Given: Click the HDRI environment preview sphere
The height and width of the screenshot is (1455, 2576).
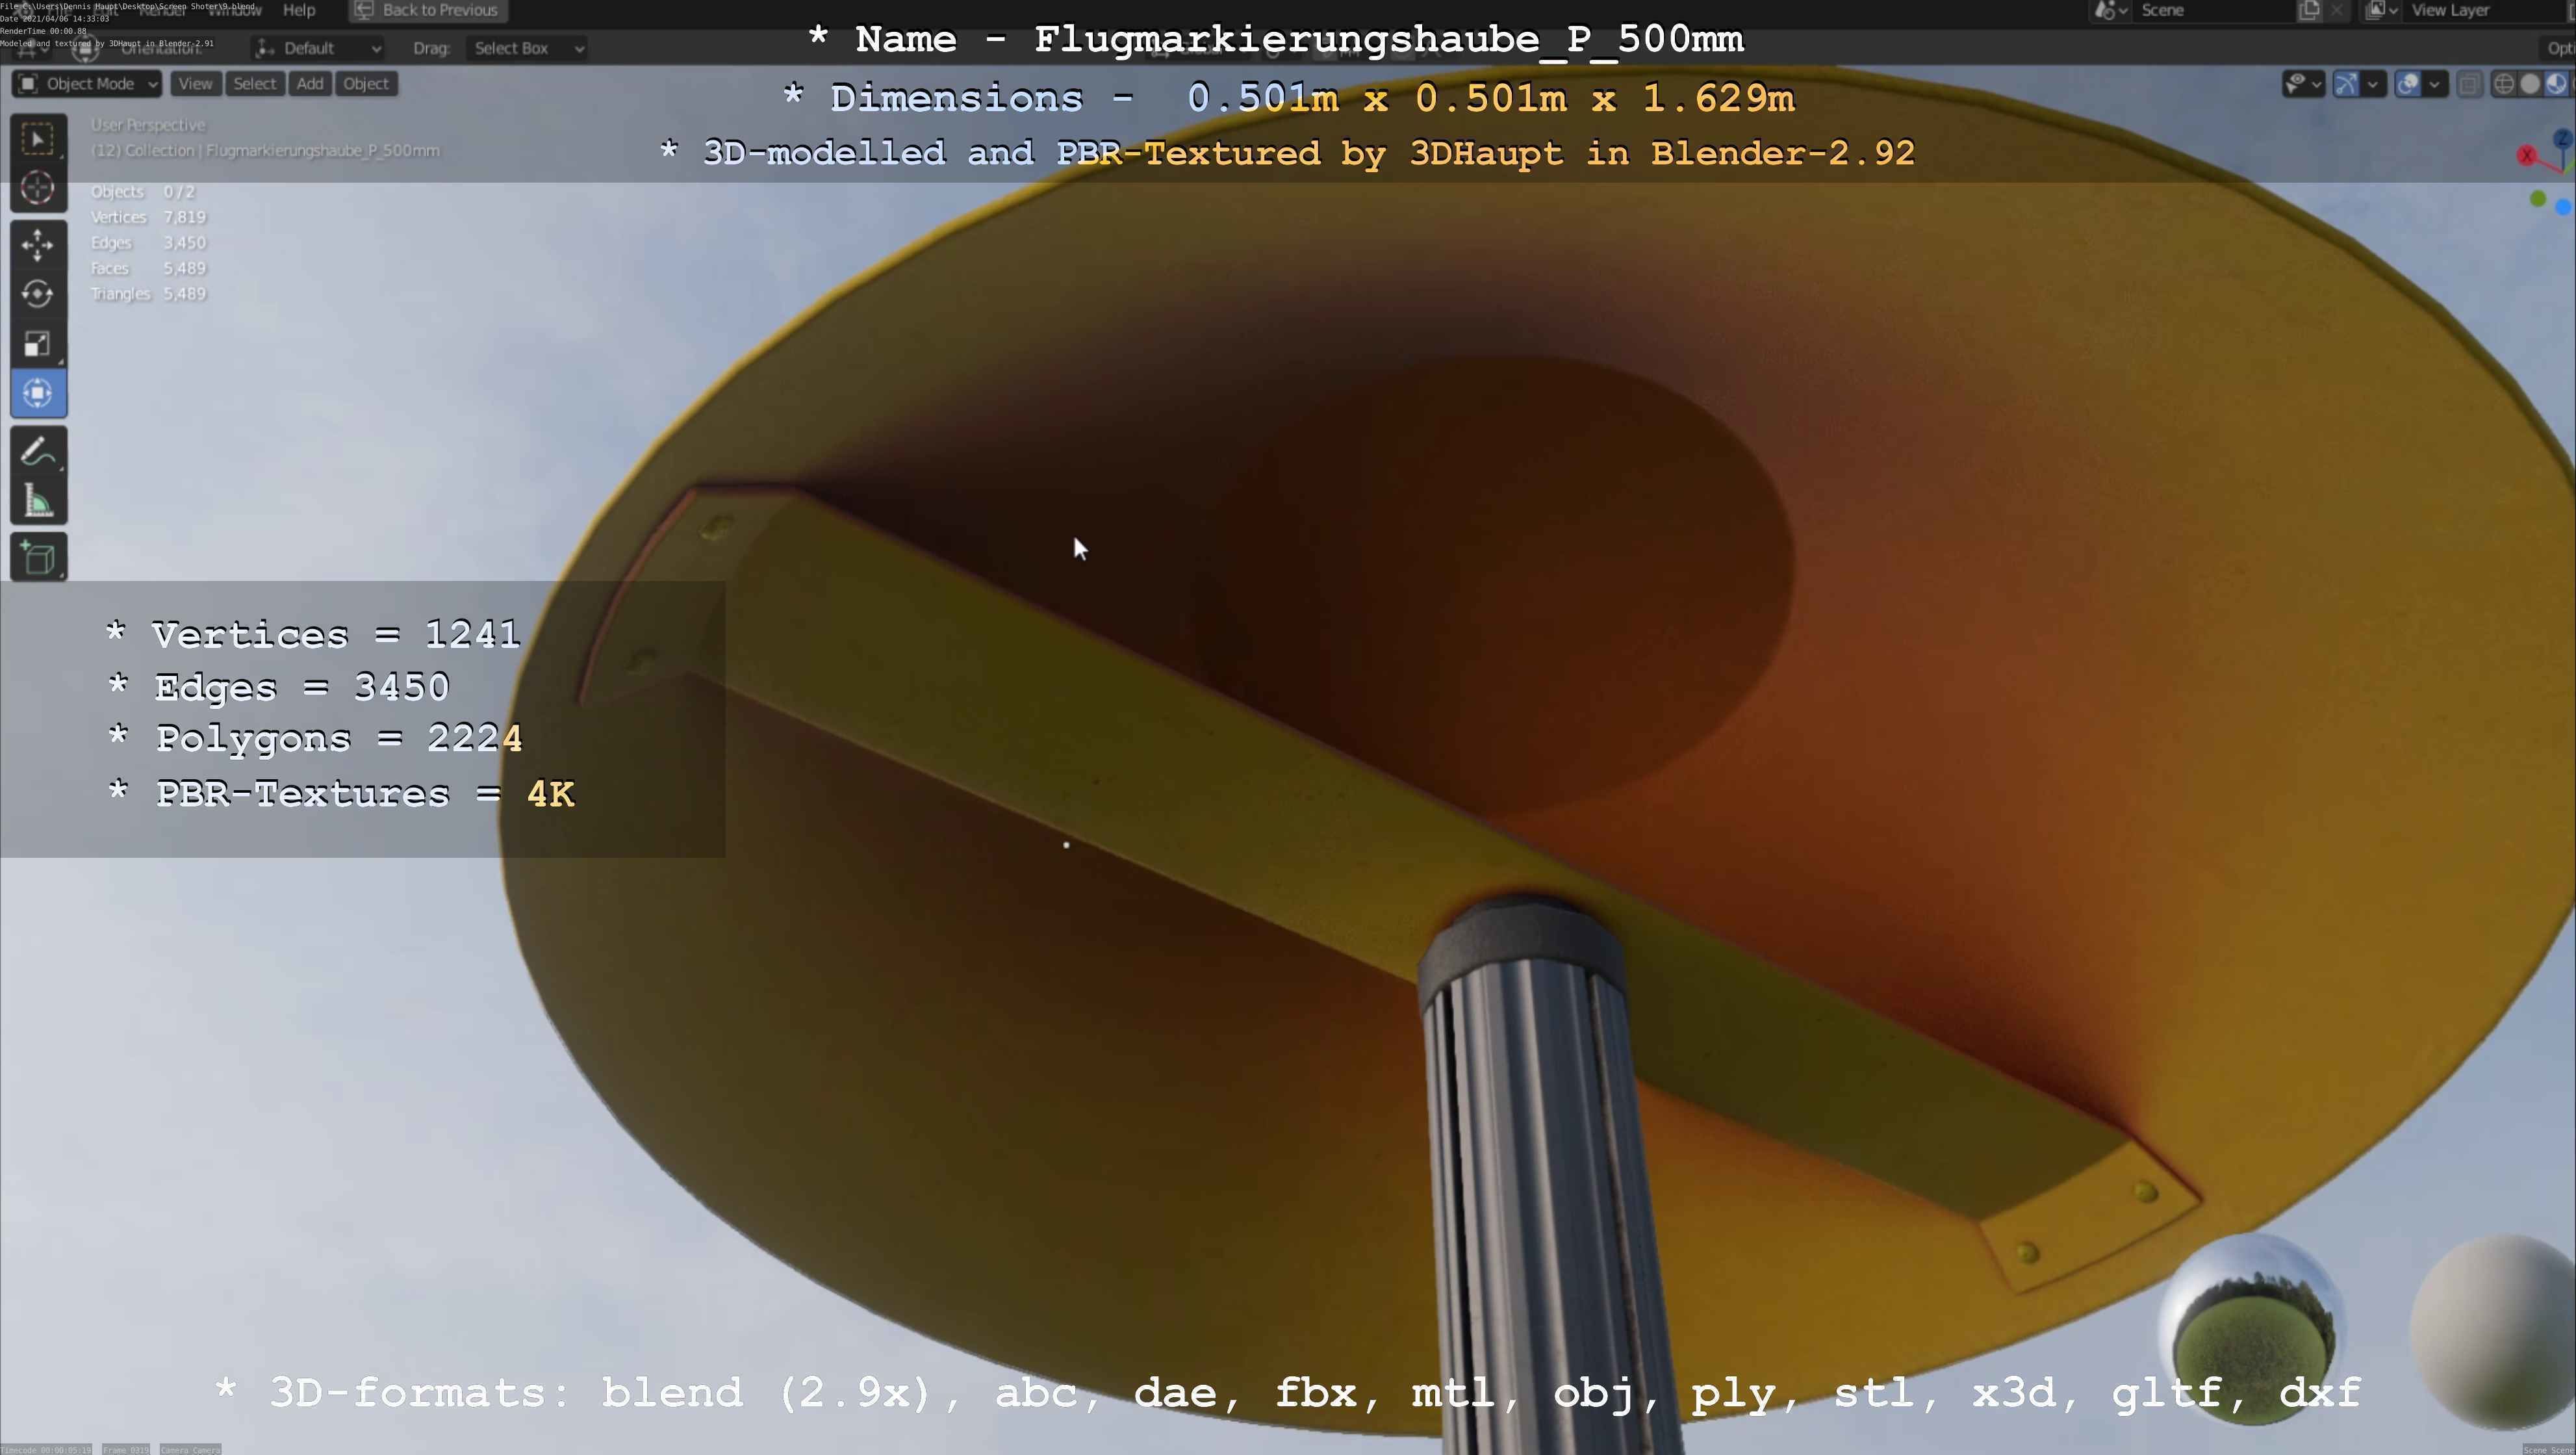Looking at the screenshot, I should click(x=2253, y=1328).
